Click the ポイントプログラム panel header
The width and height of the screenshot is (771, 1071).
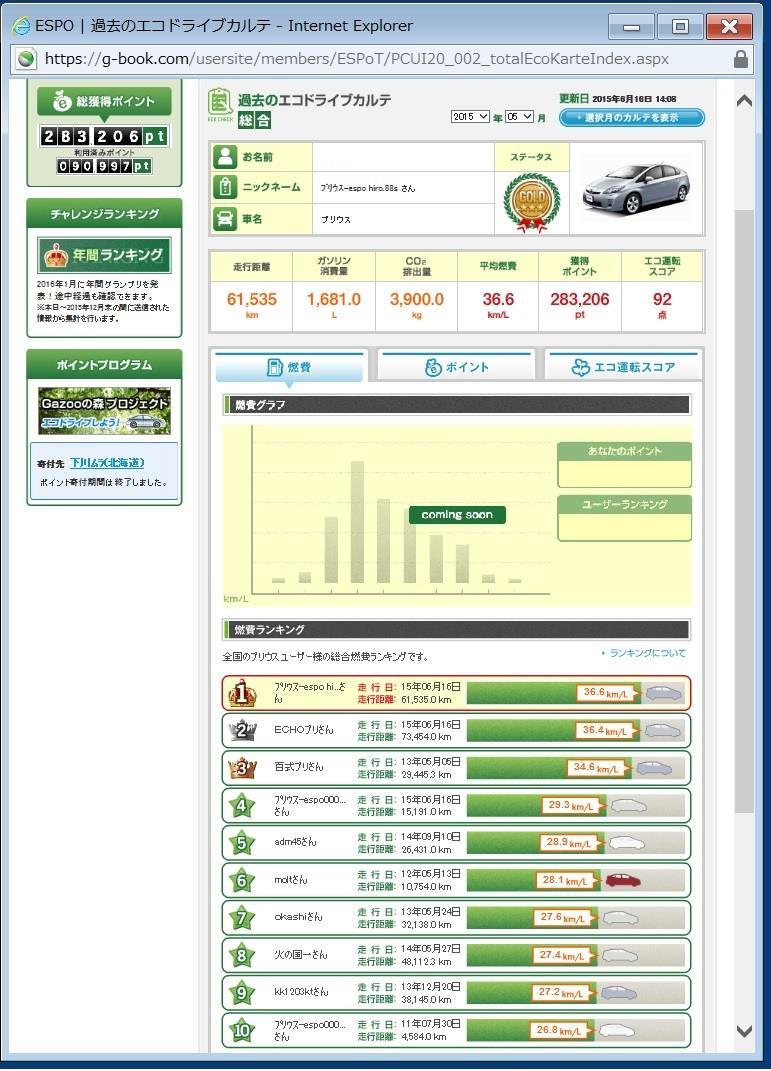pos(104,365)
